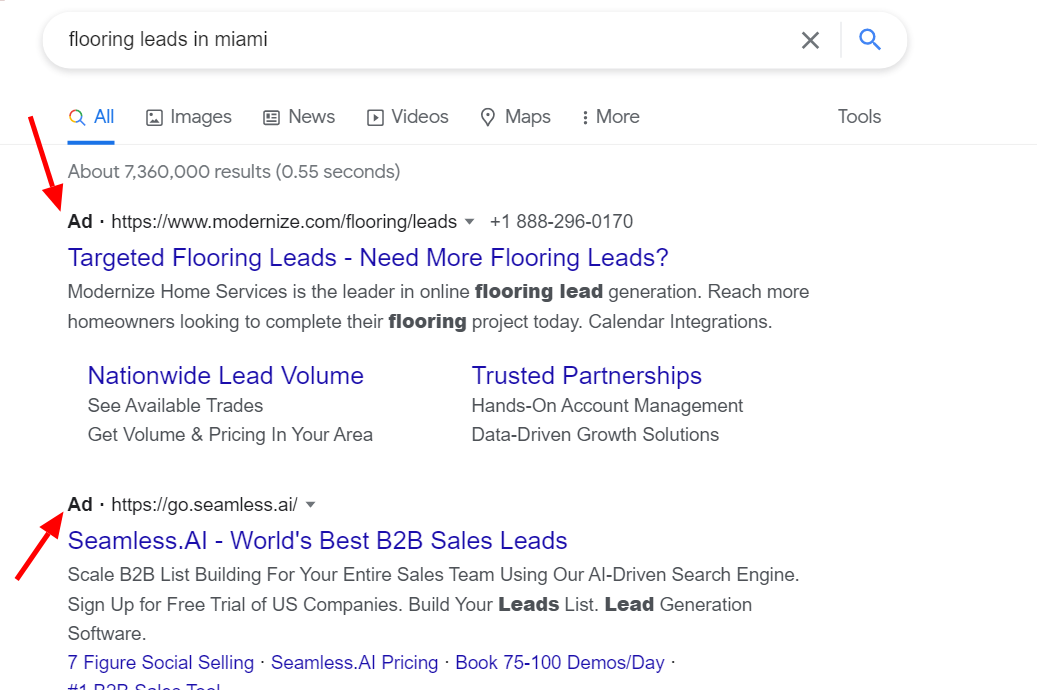1037x690 pixels.
Task: Switch to the News tab
Action: pos(299,117)
